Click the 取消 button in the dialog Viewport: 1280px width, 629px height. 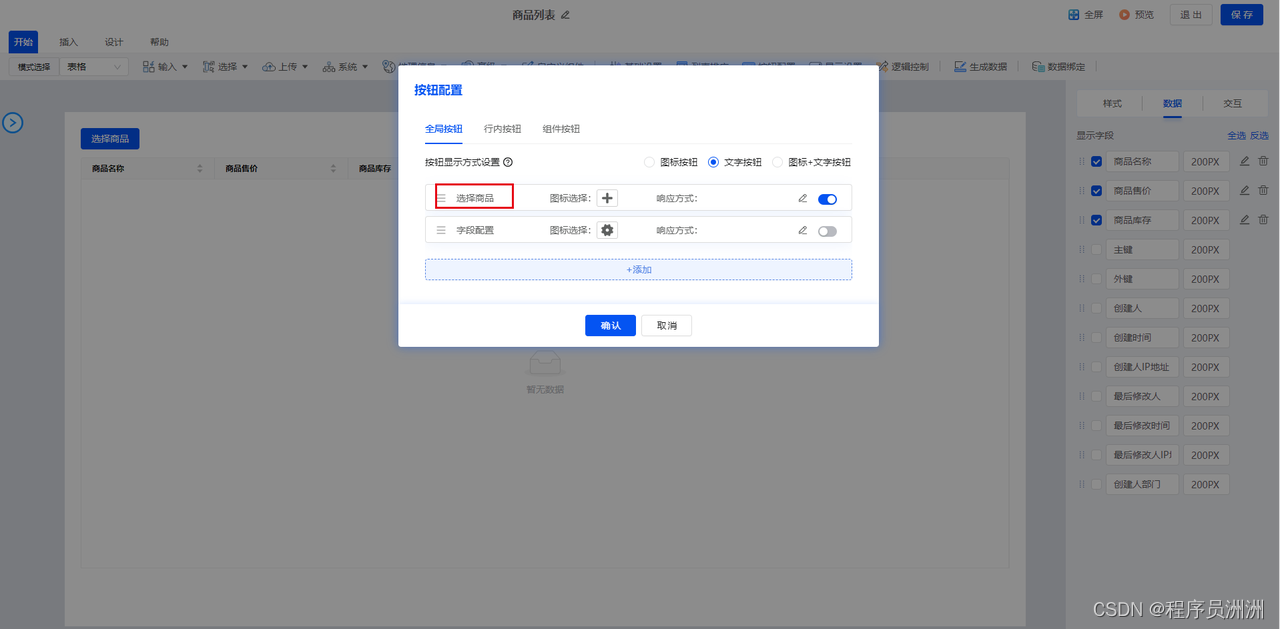point(666,326)
